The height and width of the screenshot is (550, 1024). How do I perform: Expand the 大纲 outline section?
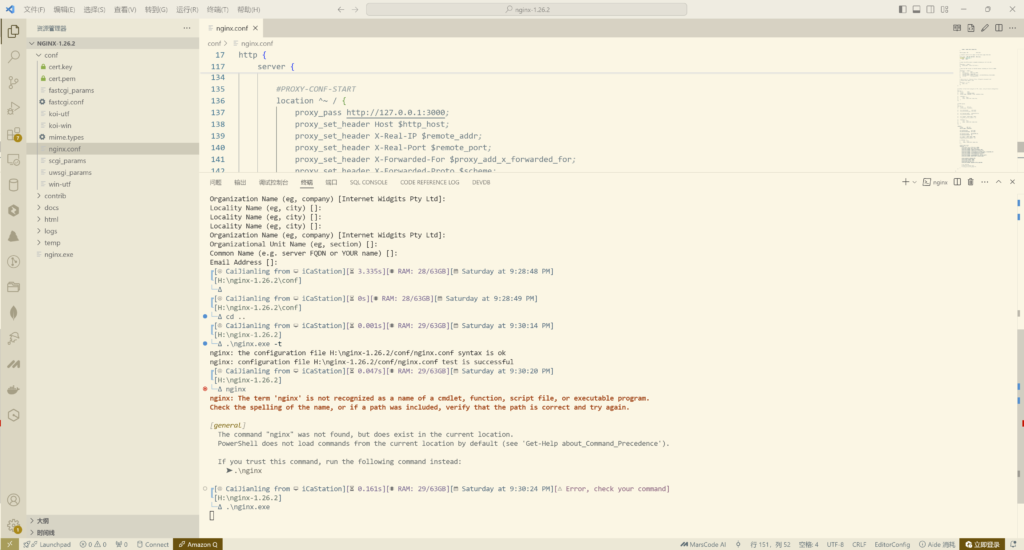112,521
